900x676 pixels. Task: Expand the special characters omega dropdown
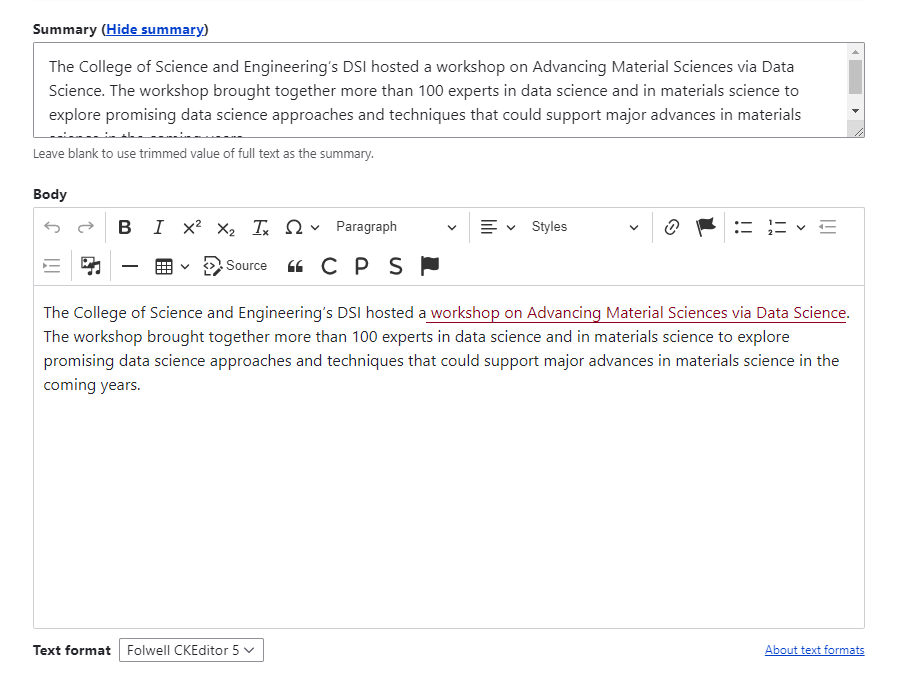pyautogui.click(x=302, y=227)
